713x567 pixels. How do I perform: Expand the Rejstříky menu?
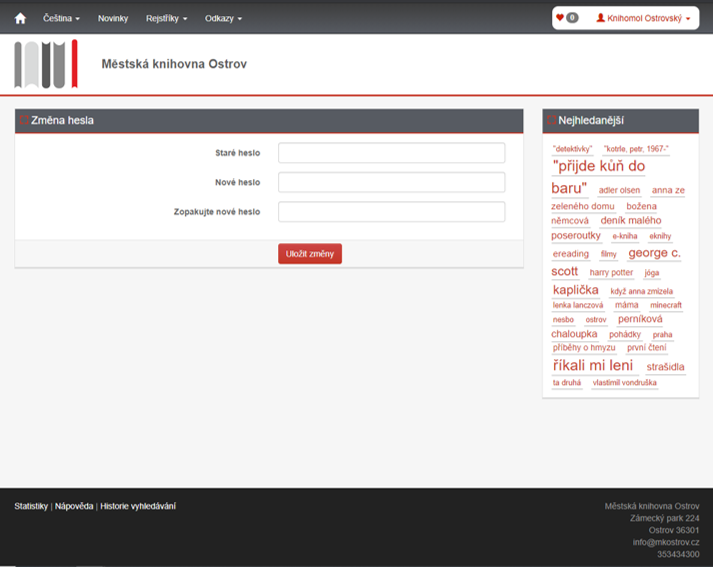point(166,18)
